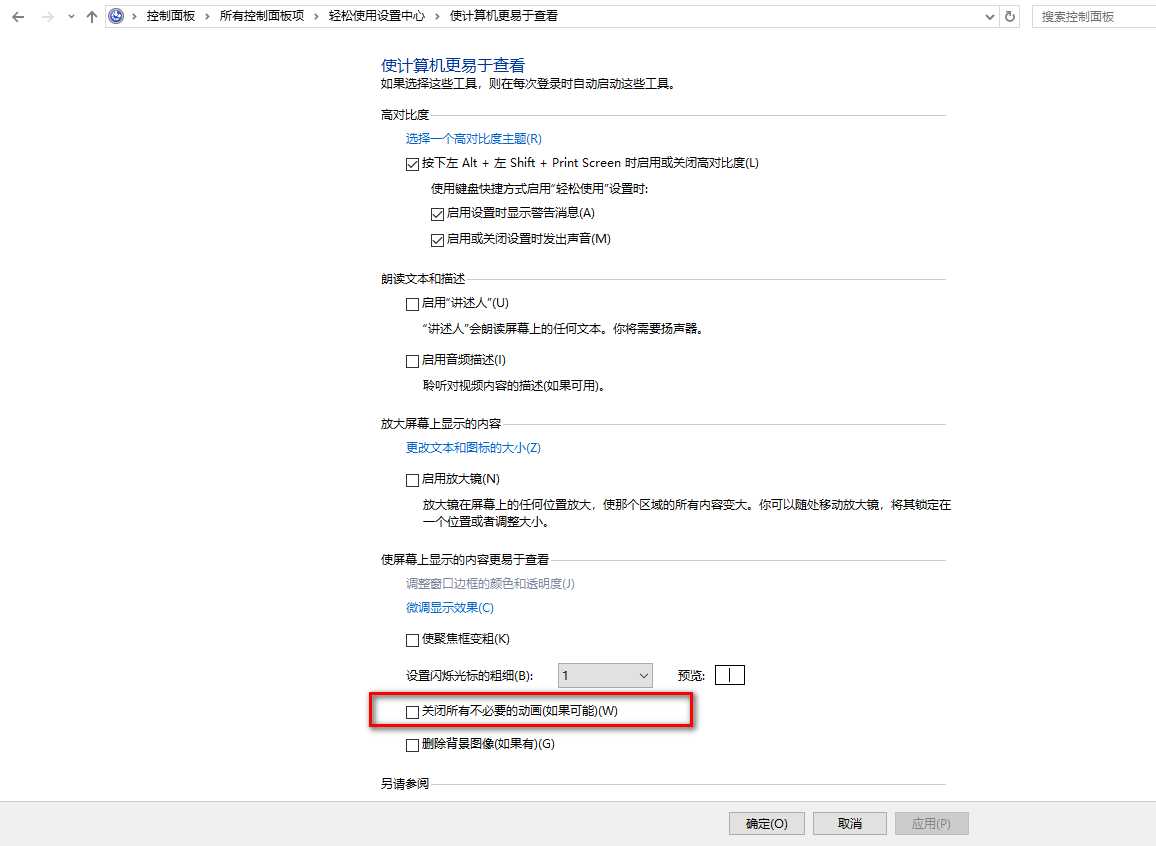This screenshot has height=846, width=1156.
Task: Click the 应用 button
Action: pyautogui.click(x=931, y=823)
